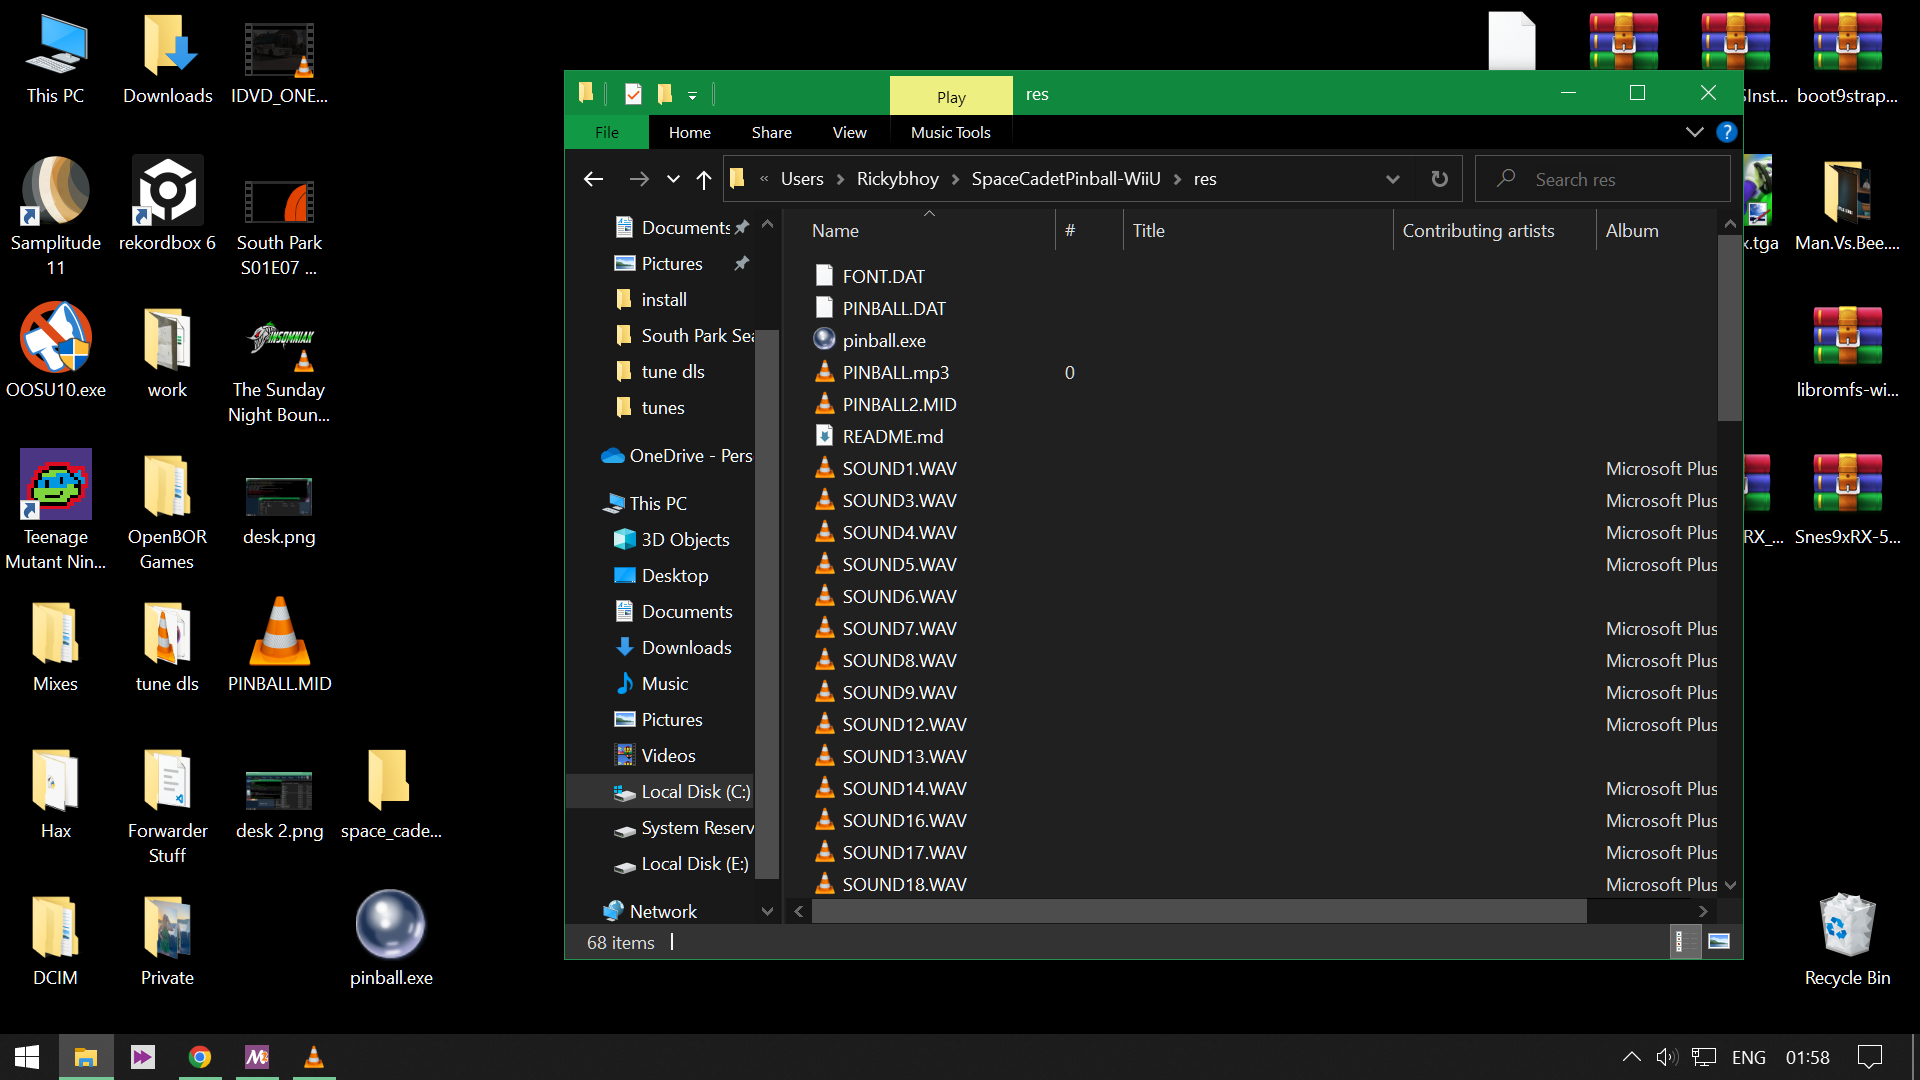
Task: Open the volume control in system tray
Action: (1666, 1057)
